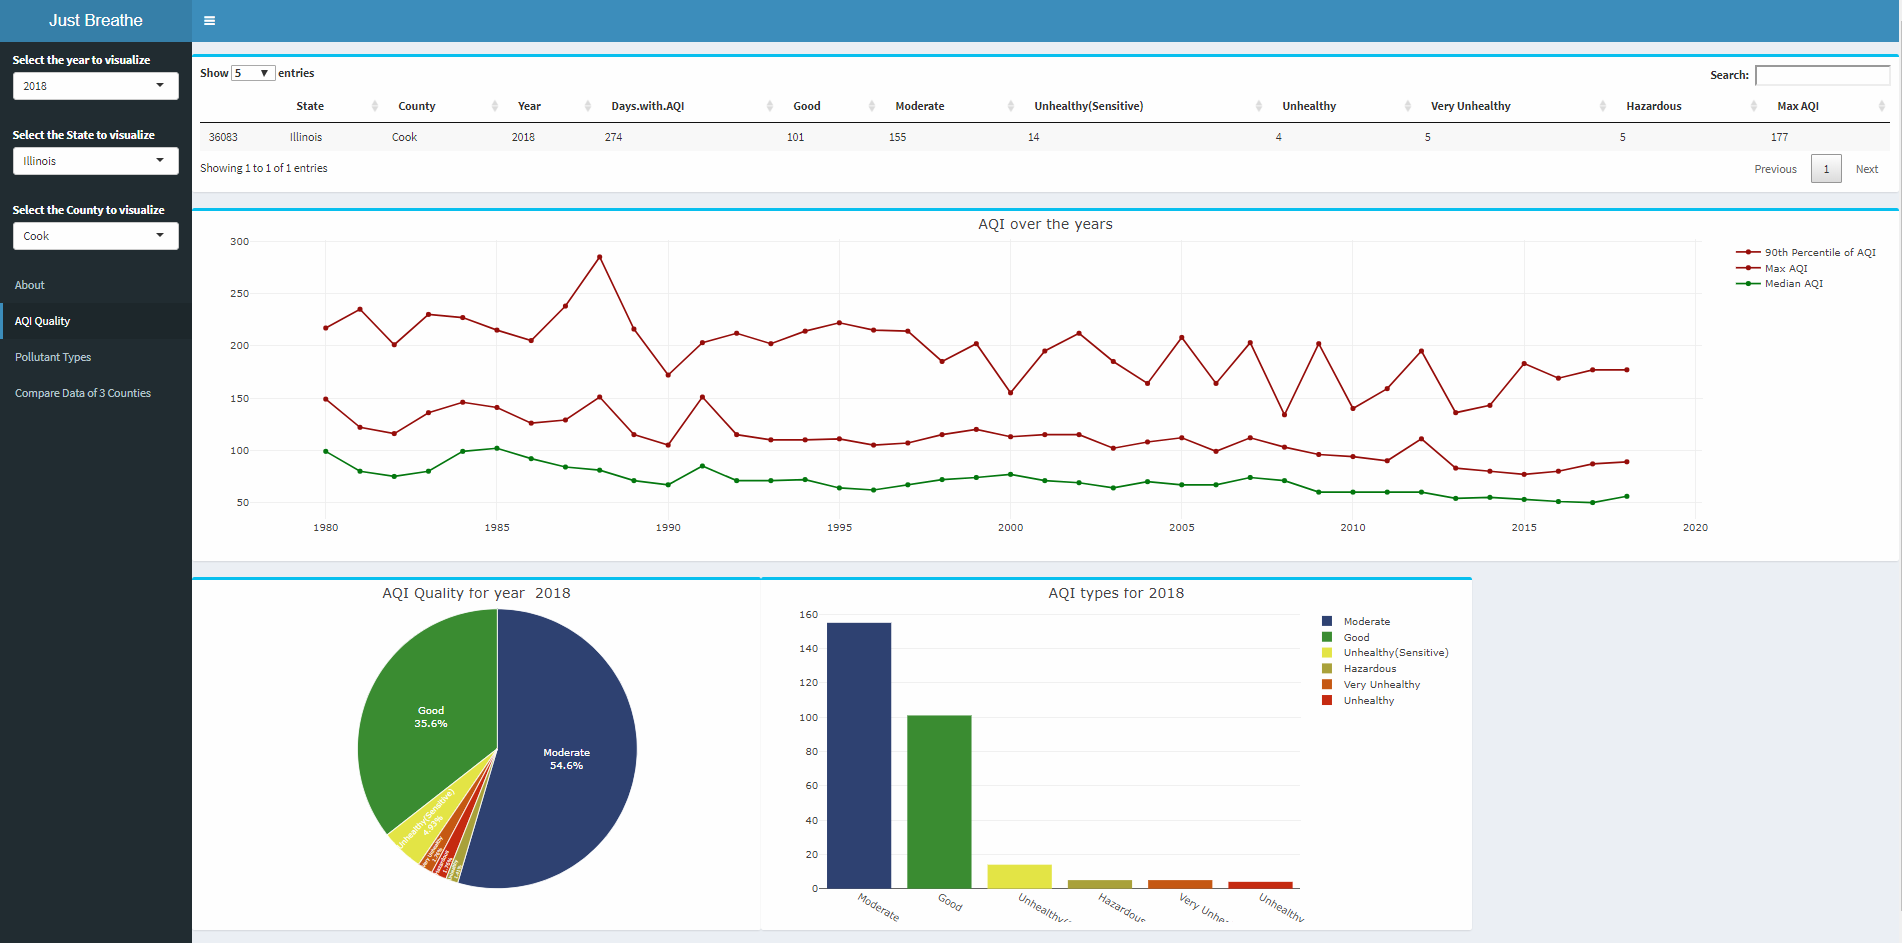Open the About sidebar tab
Viewport: 1902px width, 943px height.
click(x=96, y=285)
